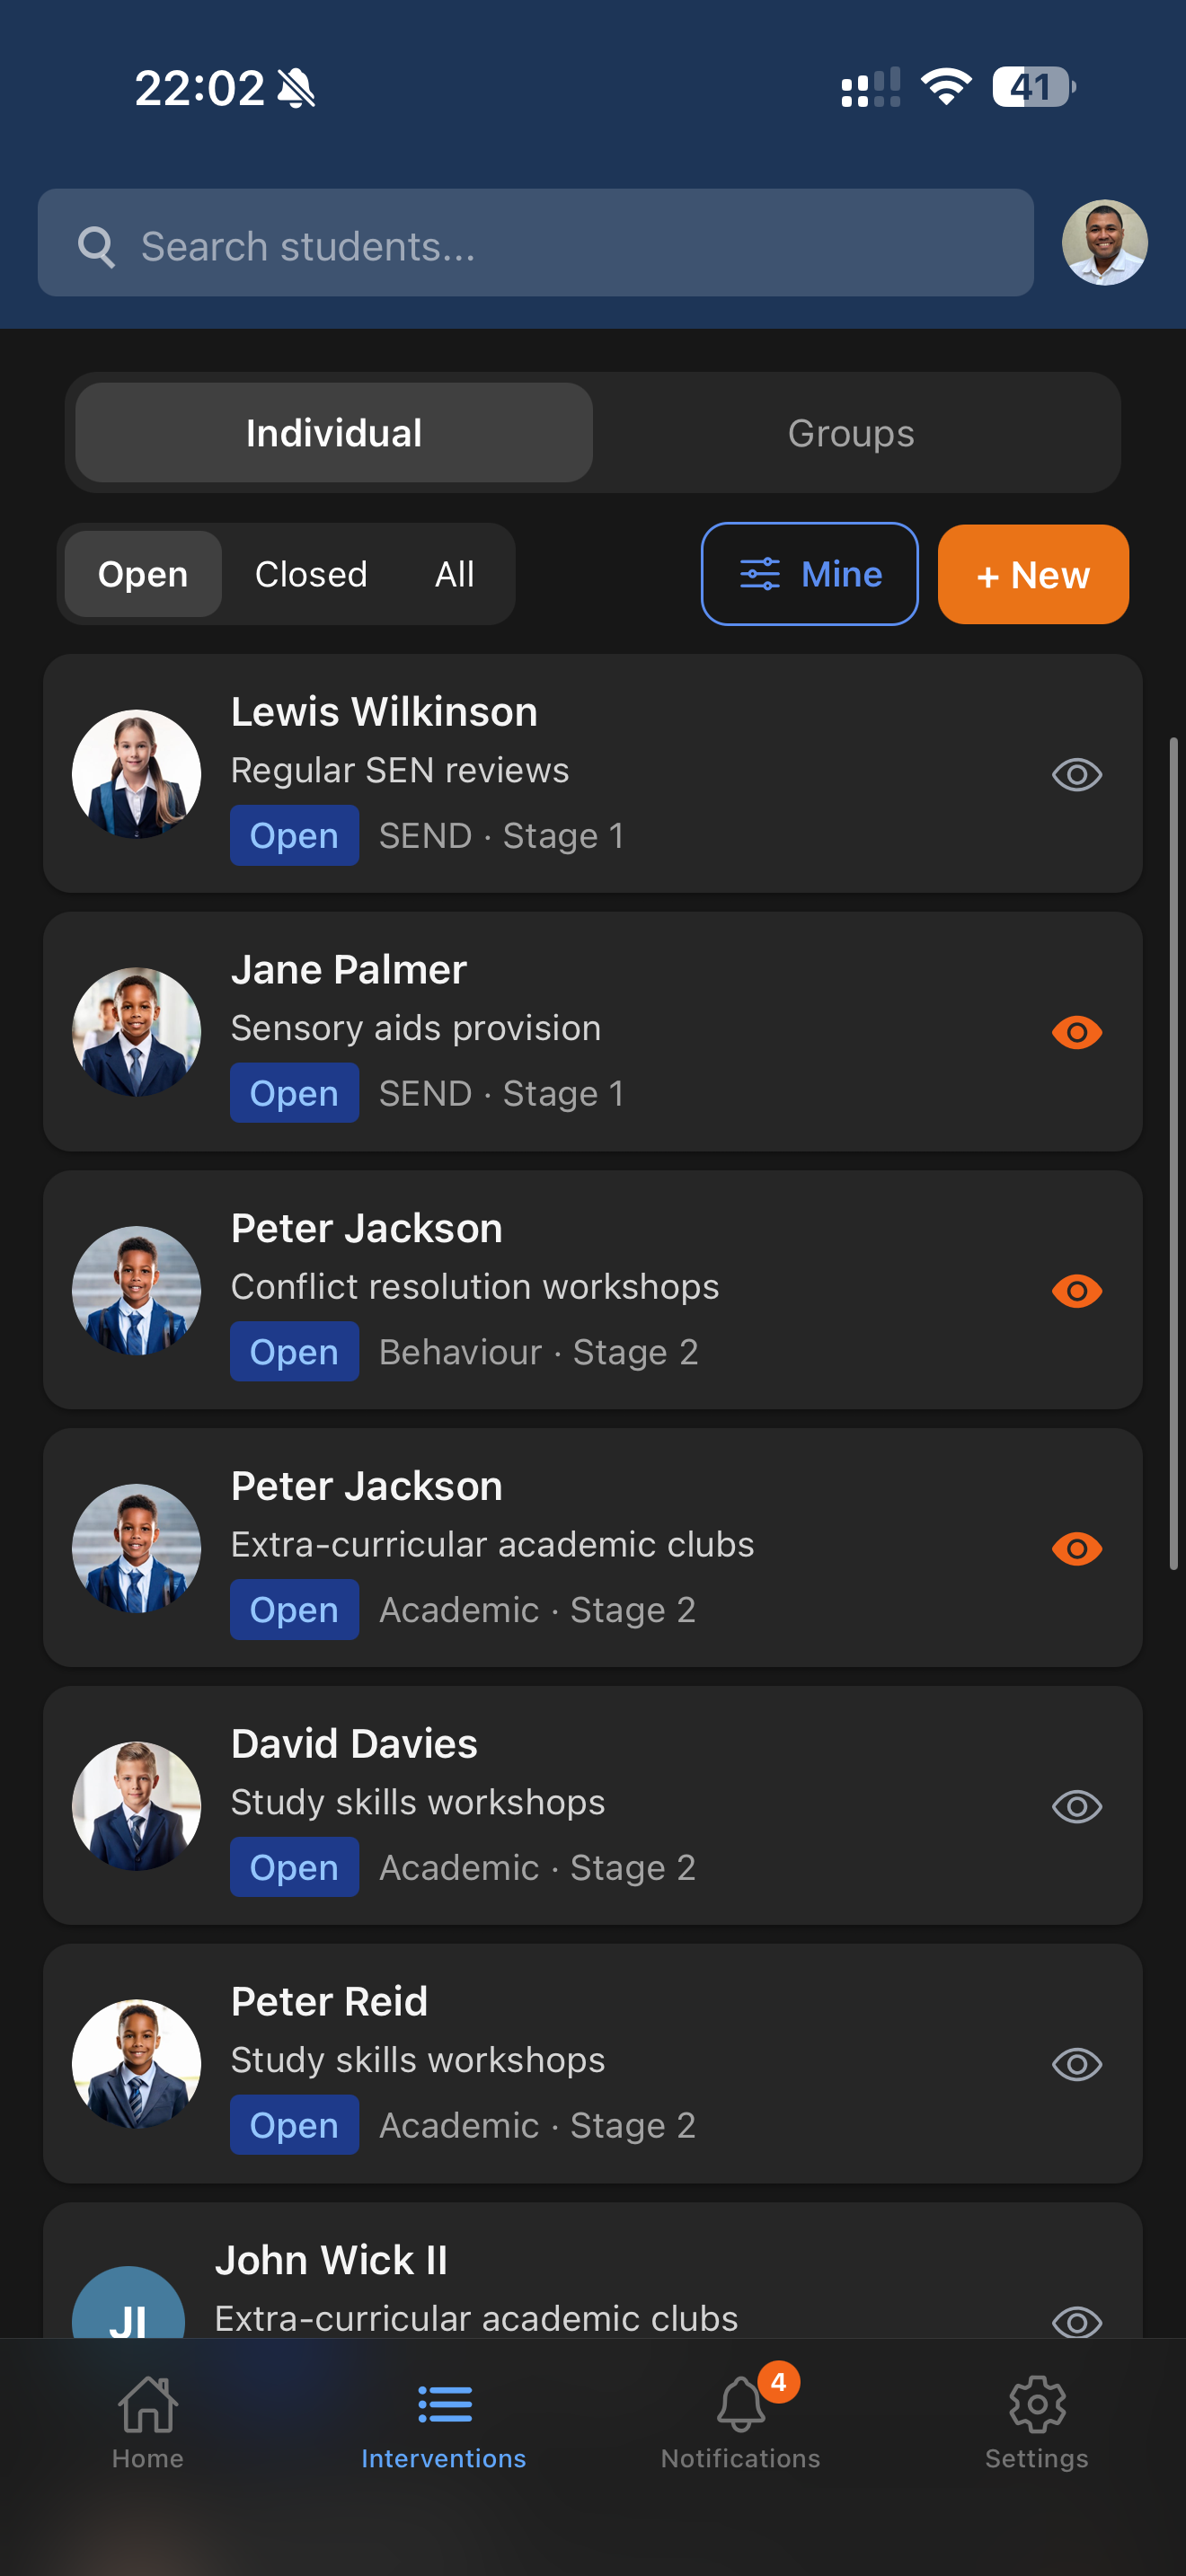Image resolution: width=1186 pixels, height=2576 pixels.
Task: Tap David Davies' student photo
Action: 137,1806
